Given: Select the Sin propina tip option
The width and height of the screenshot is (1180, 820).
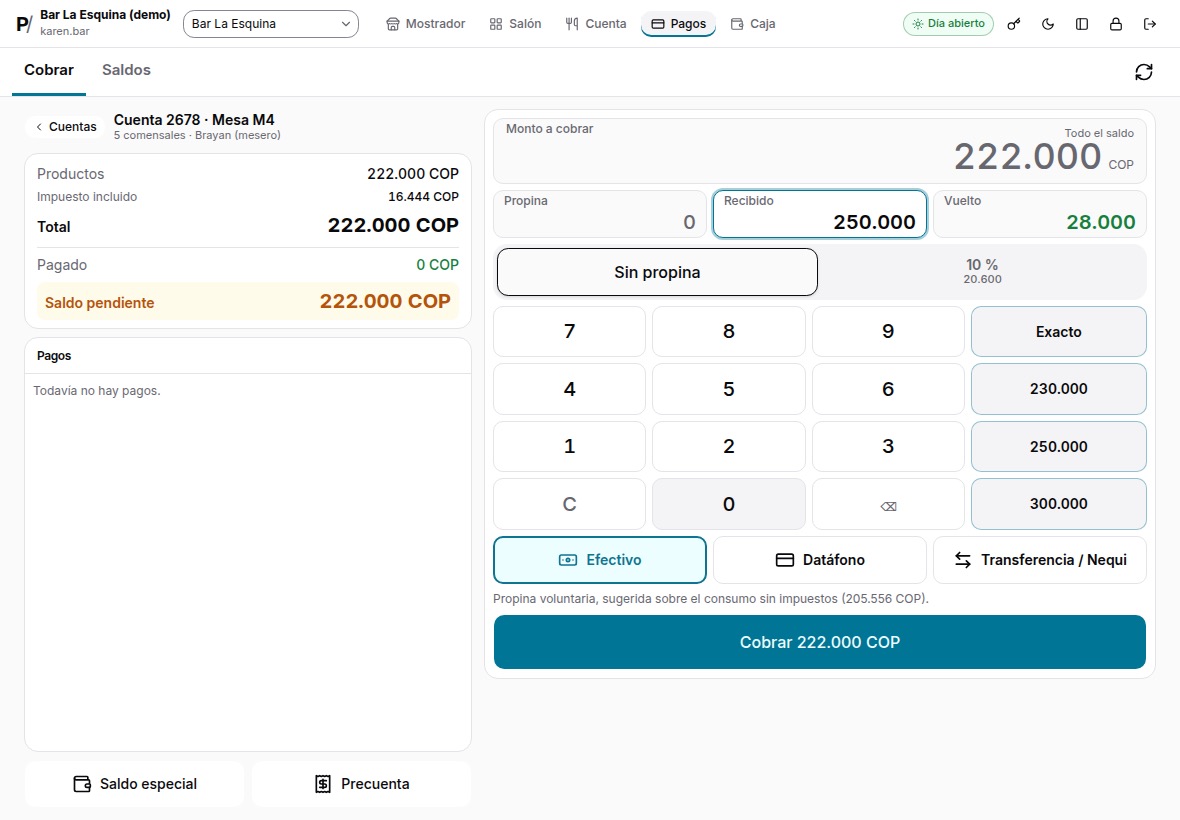Looking at the screenshot, I should pos(657,272).
